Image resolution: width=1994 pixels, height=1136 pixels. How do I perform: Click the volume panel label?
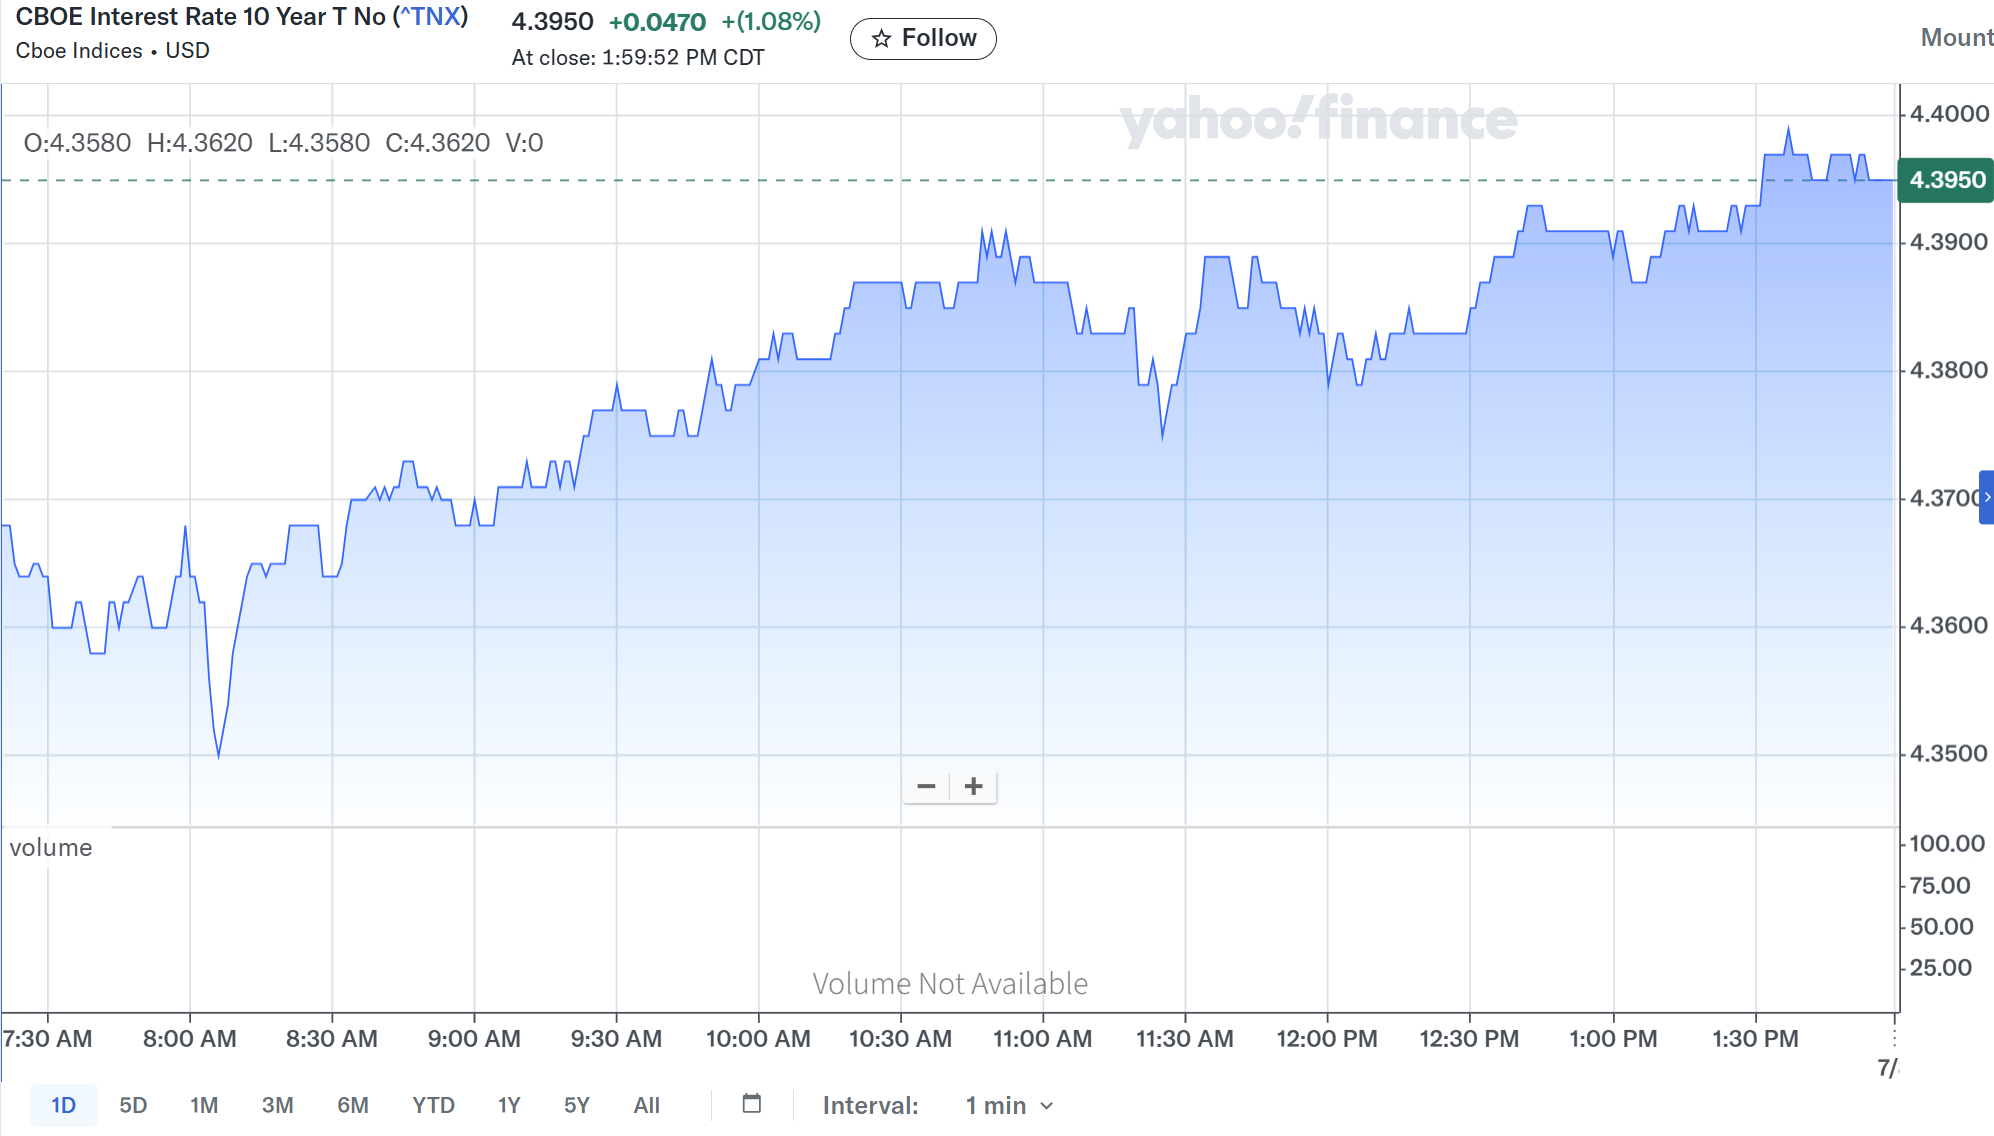point(51,848)
